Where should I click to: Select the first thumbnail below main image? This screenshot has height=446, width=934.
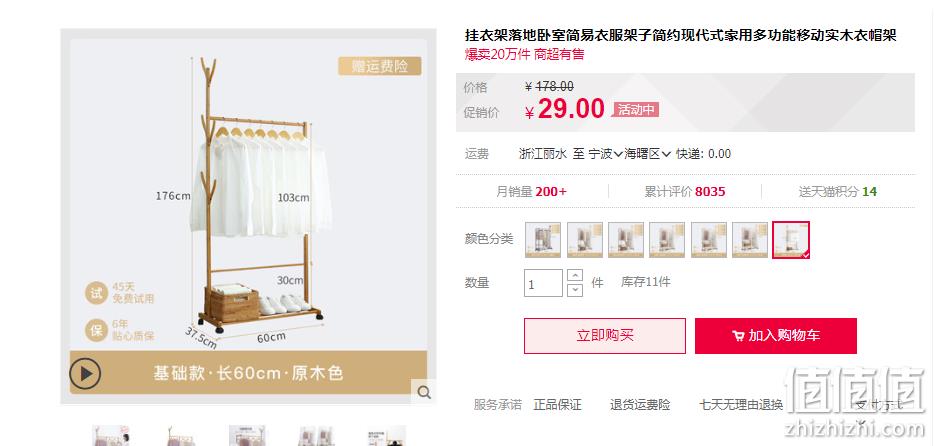coord(111,436)
